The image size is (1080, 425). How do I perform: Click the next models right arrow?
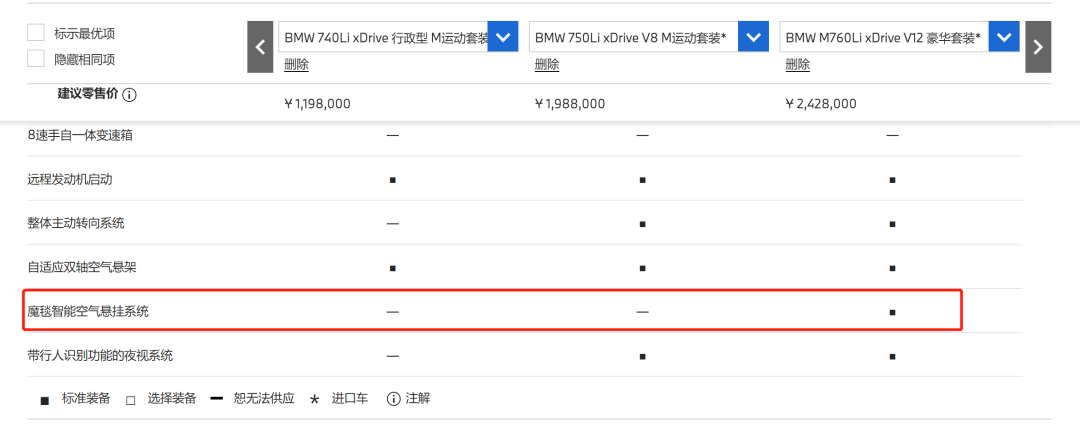coord(1038,47)
